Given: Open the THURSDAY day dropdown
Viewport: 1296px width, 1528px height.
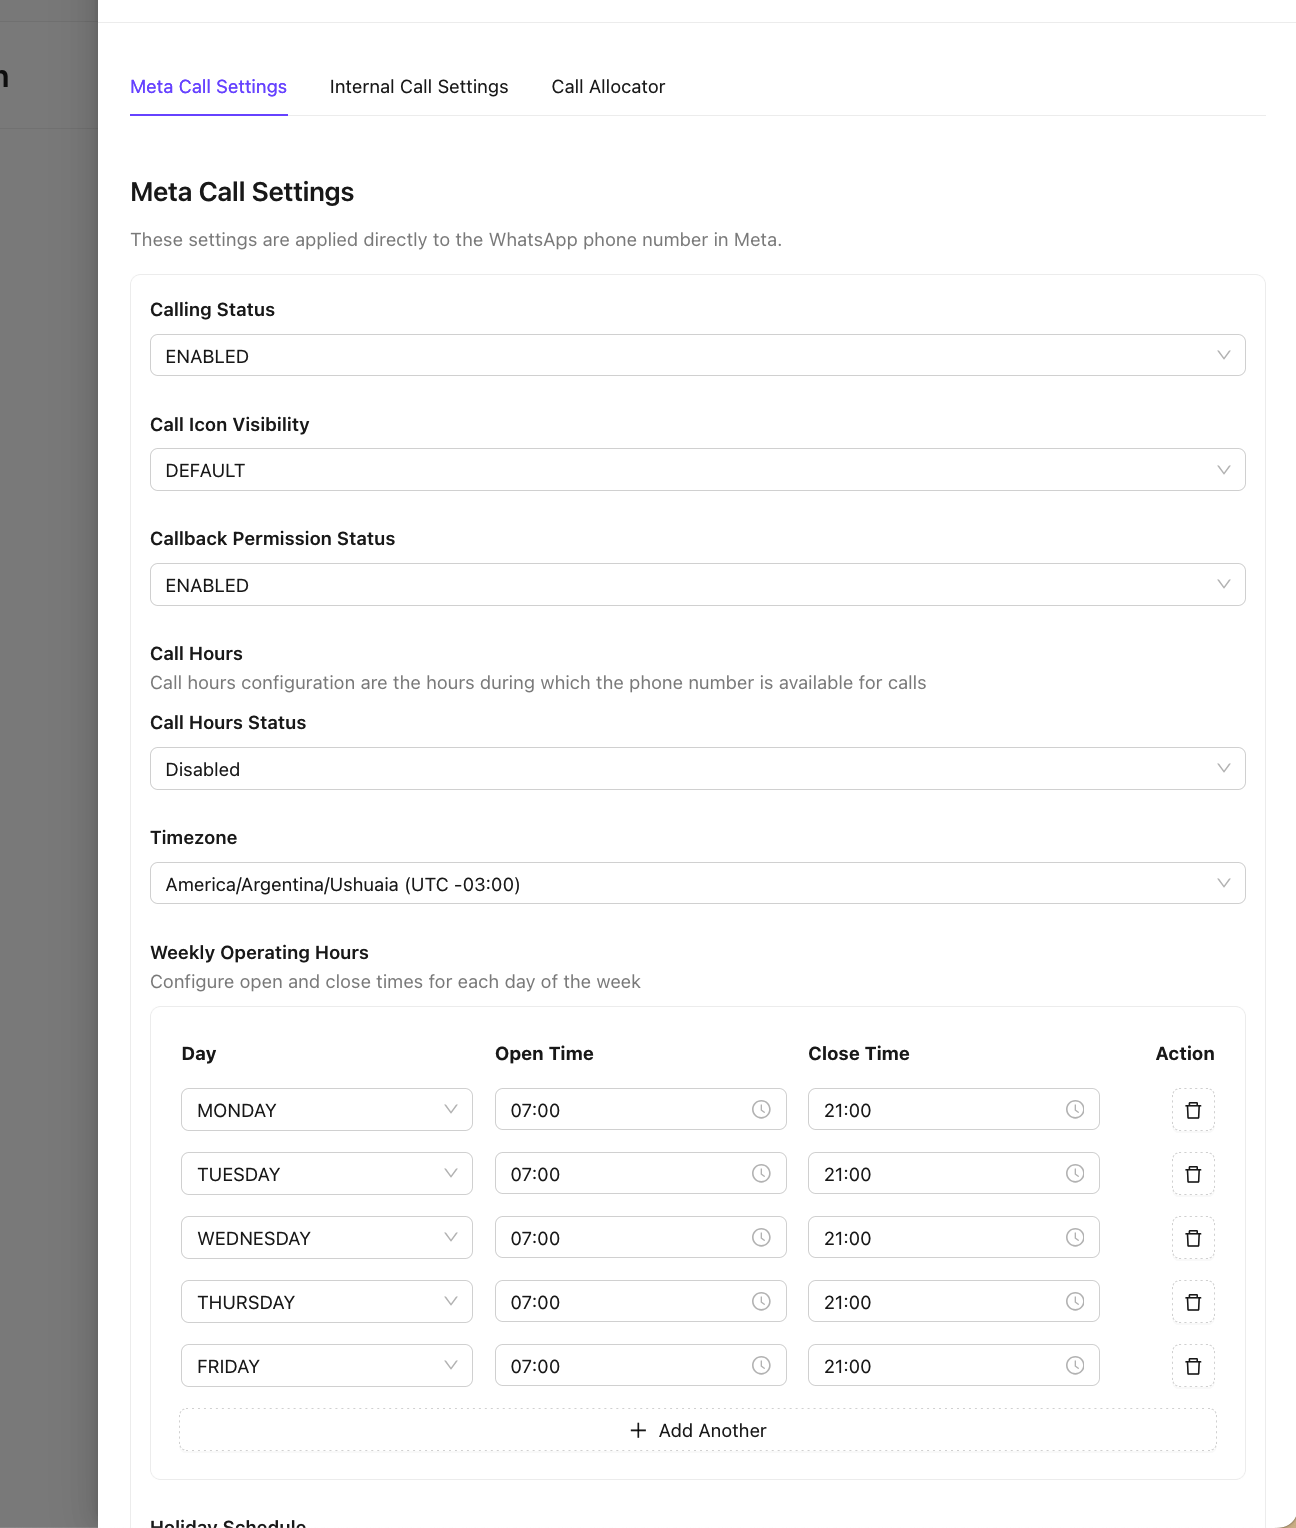Looking at the screenshot, I should click(327, 1301).
